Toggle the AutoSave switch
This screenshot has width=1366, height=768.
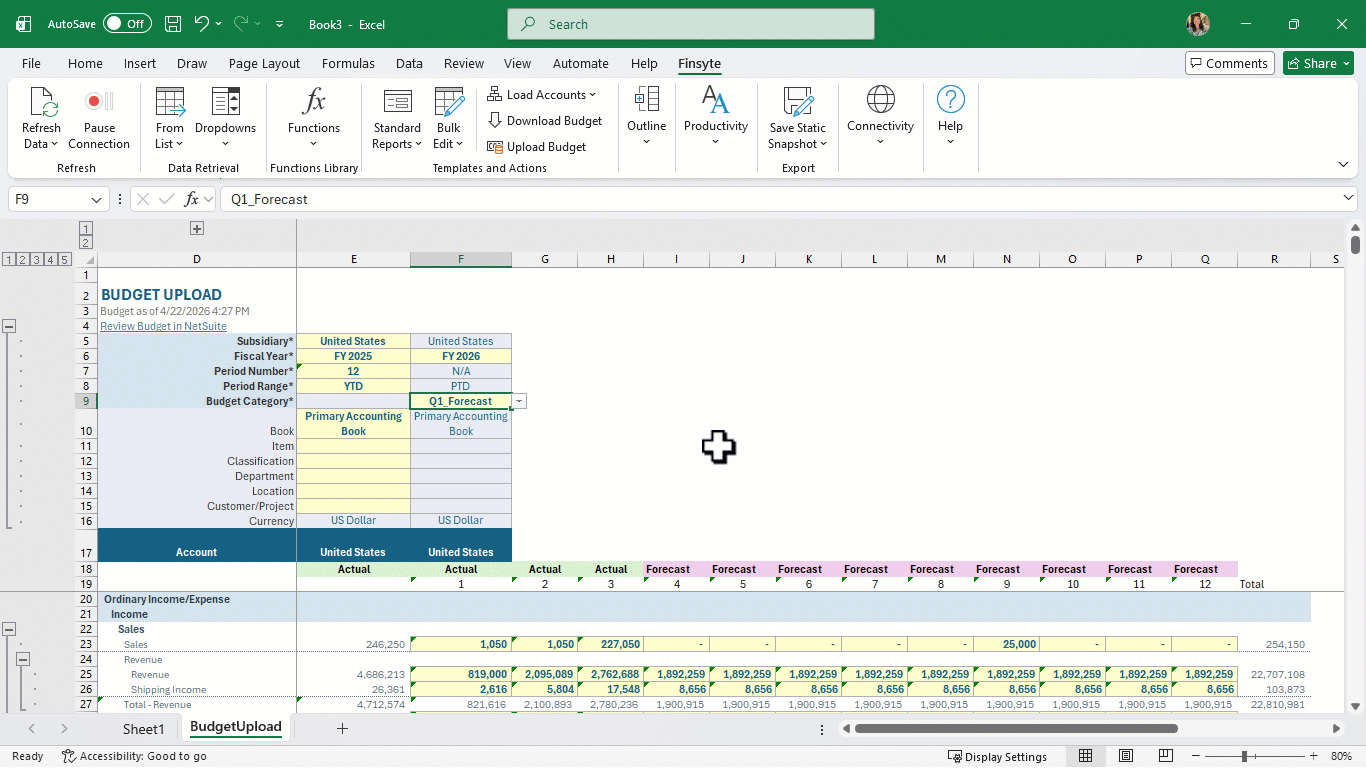pos(127,24)
